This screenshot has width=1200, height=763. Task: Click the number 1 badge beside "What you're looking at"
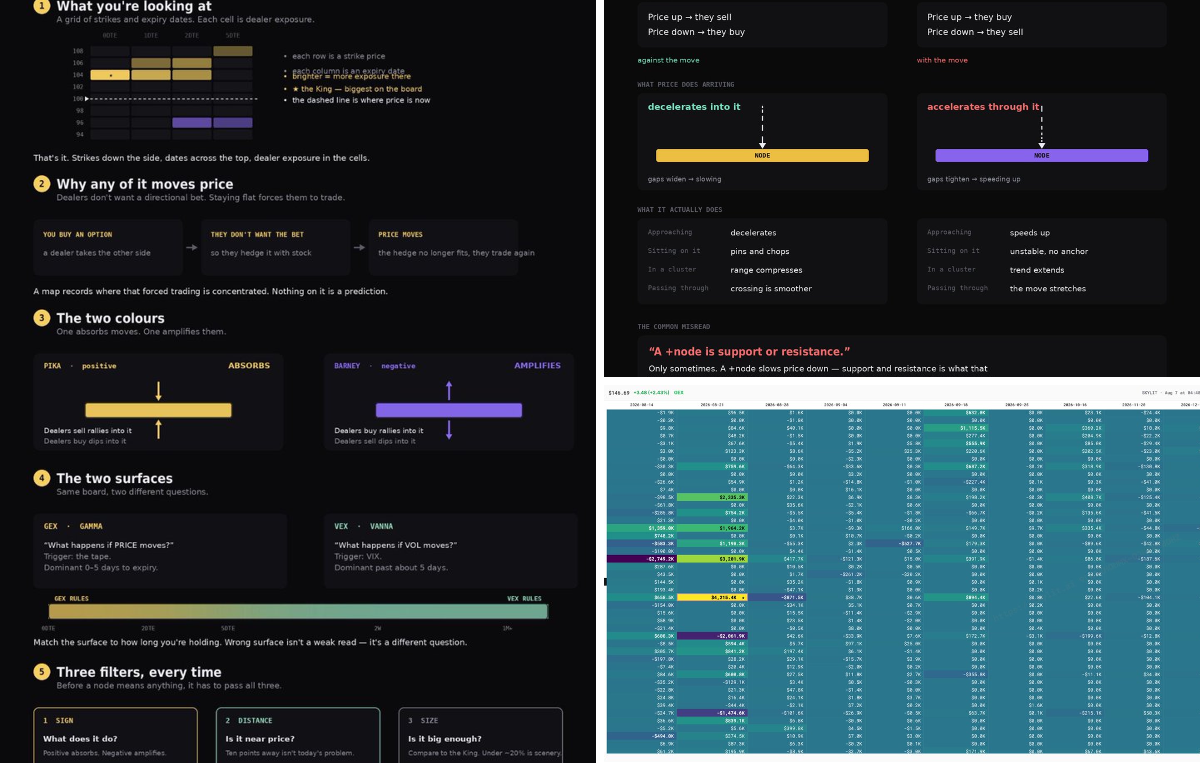click(x=41, y=6)
